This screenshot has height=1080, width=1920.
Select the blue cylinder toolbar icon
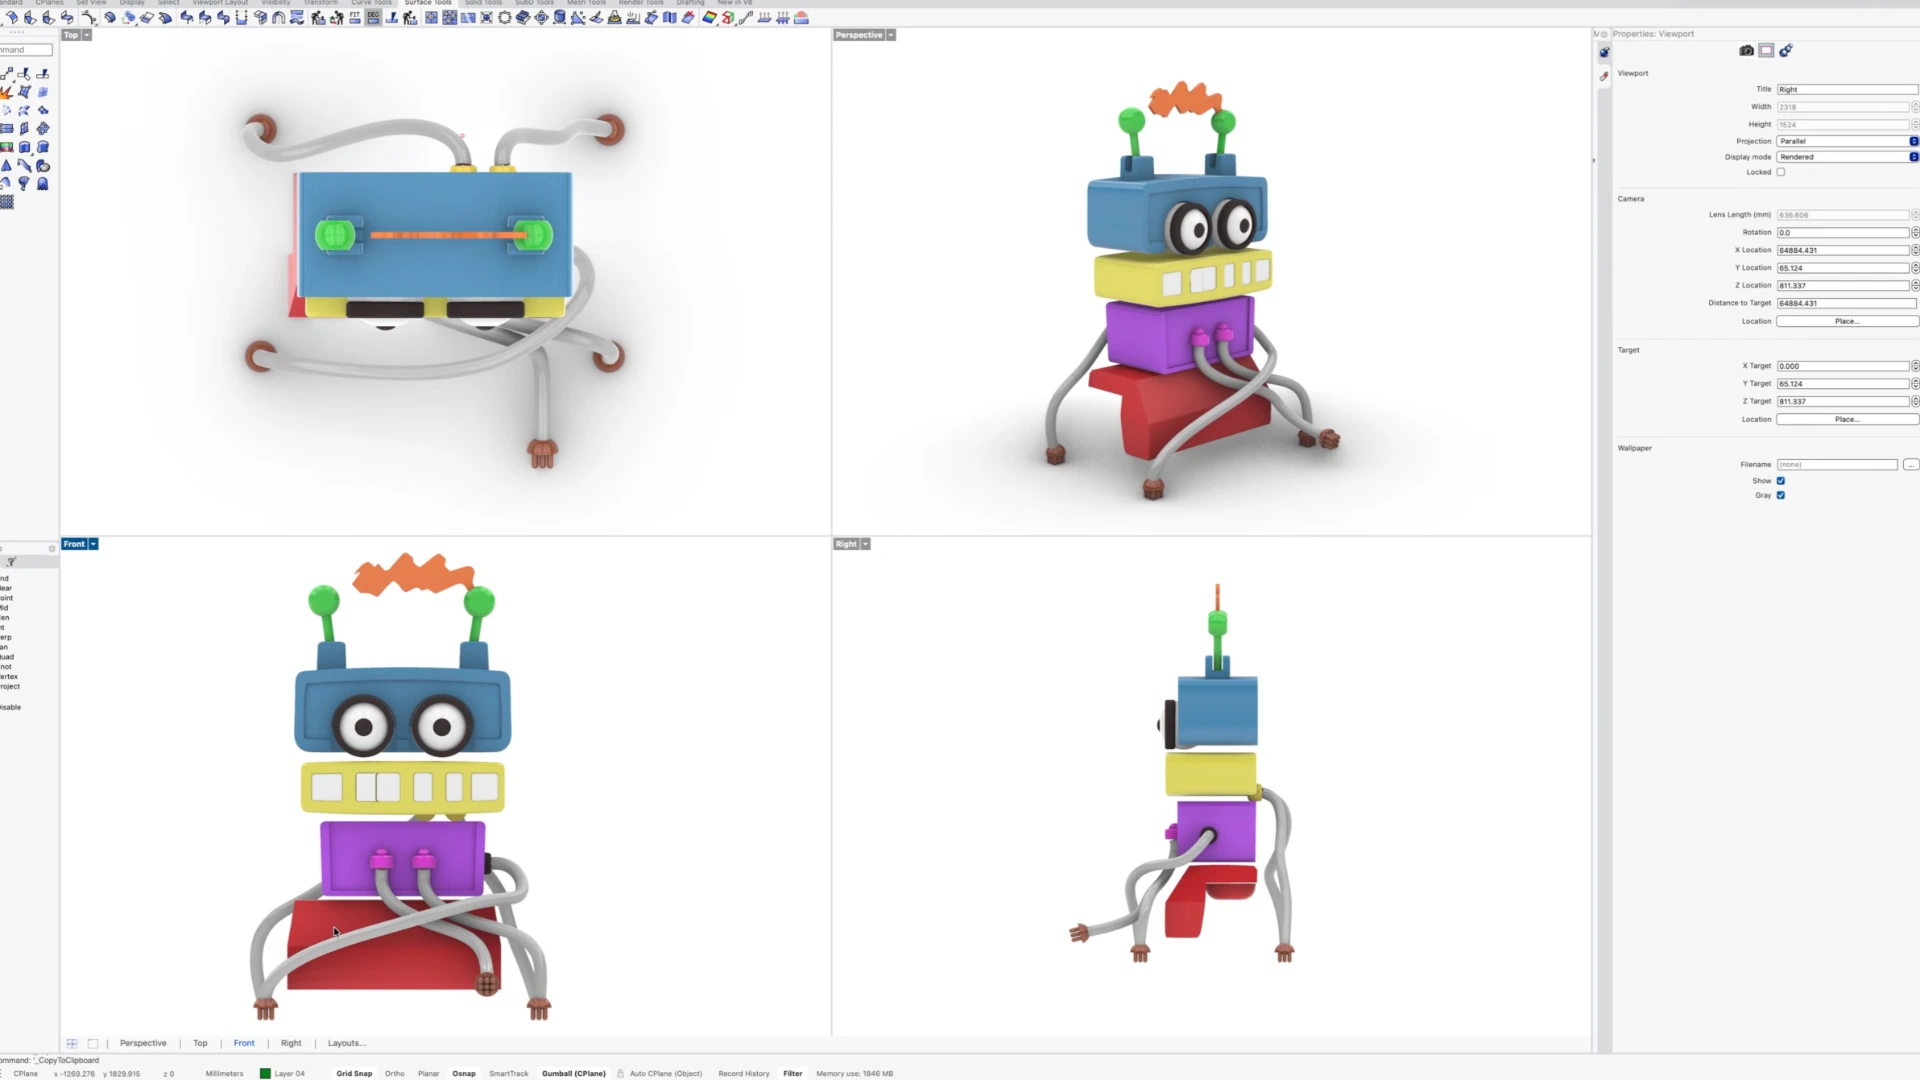tap(560, 18)
